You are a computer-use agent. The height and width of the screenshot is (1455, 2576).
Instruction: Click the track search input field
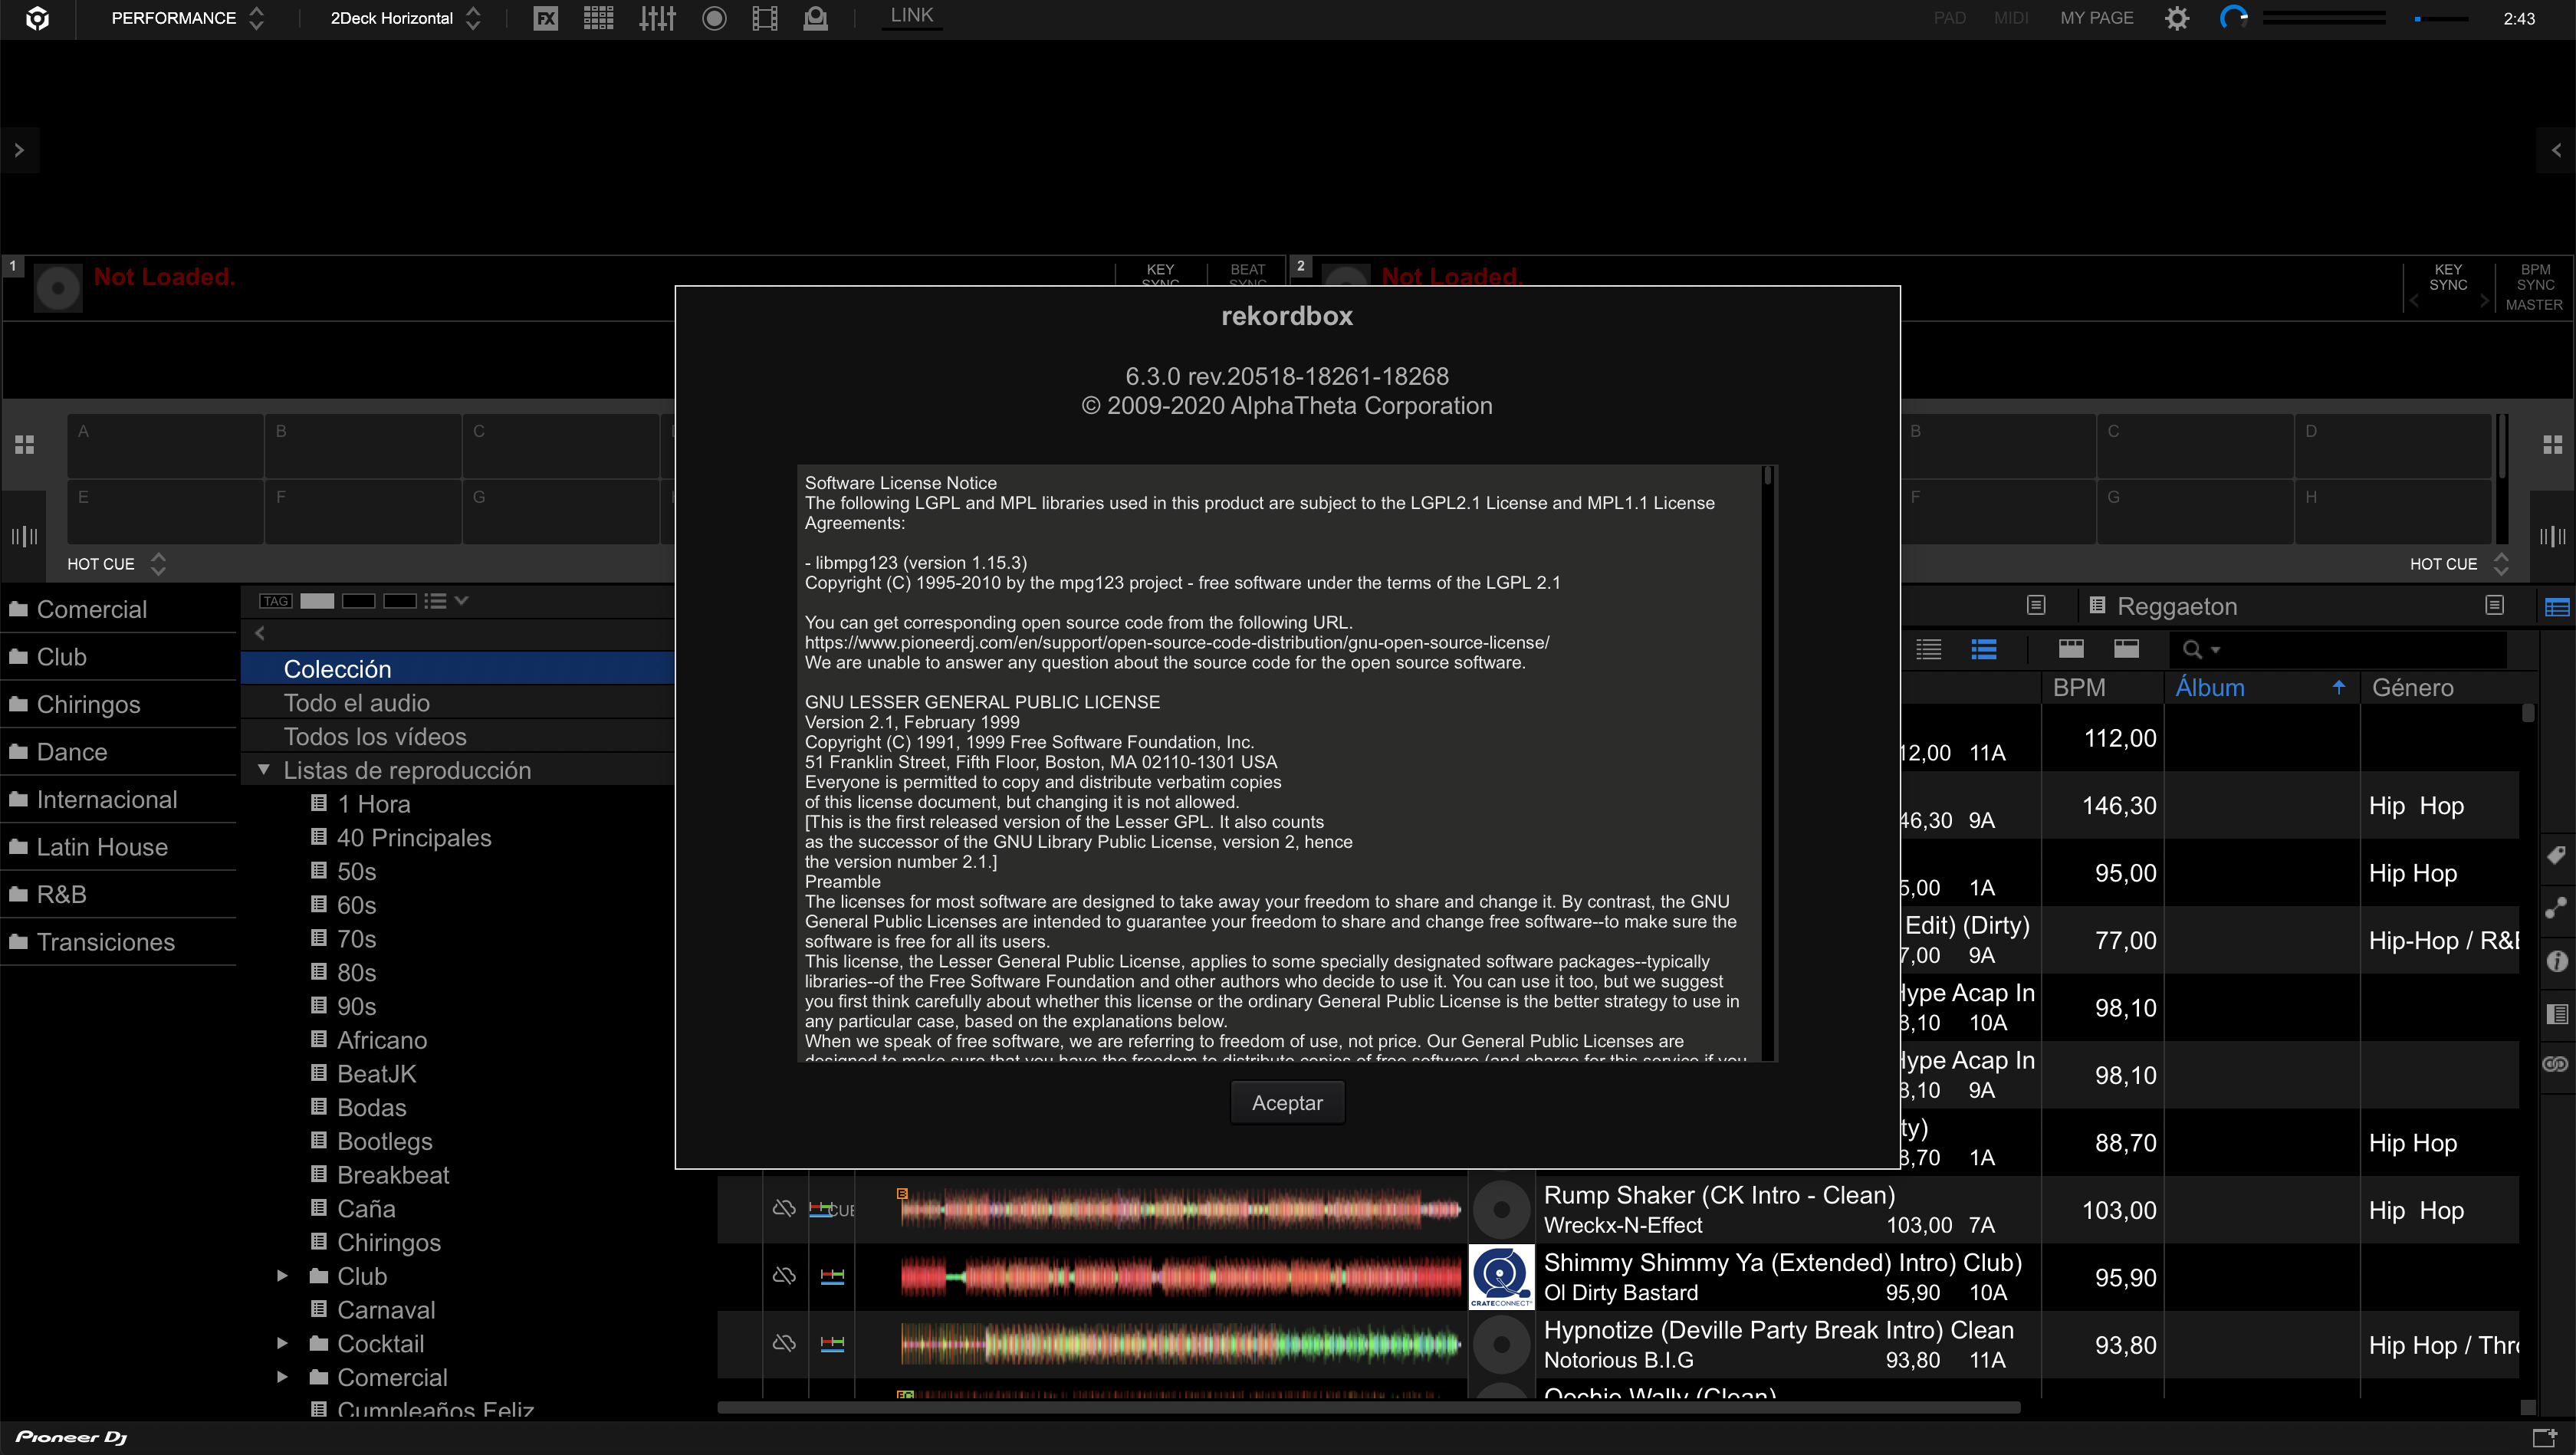[x=2364, y=650]
